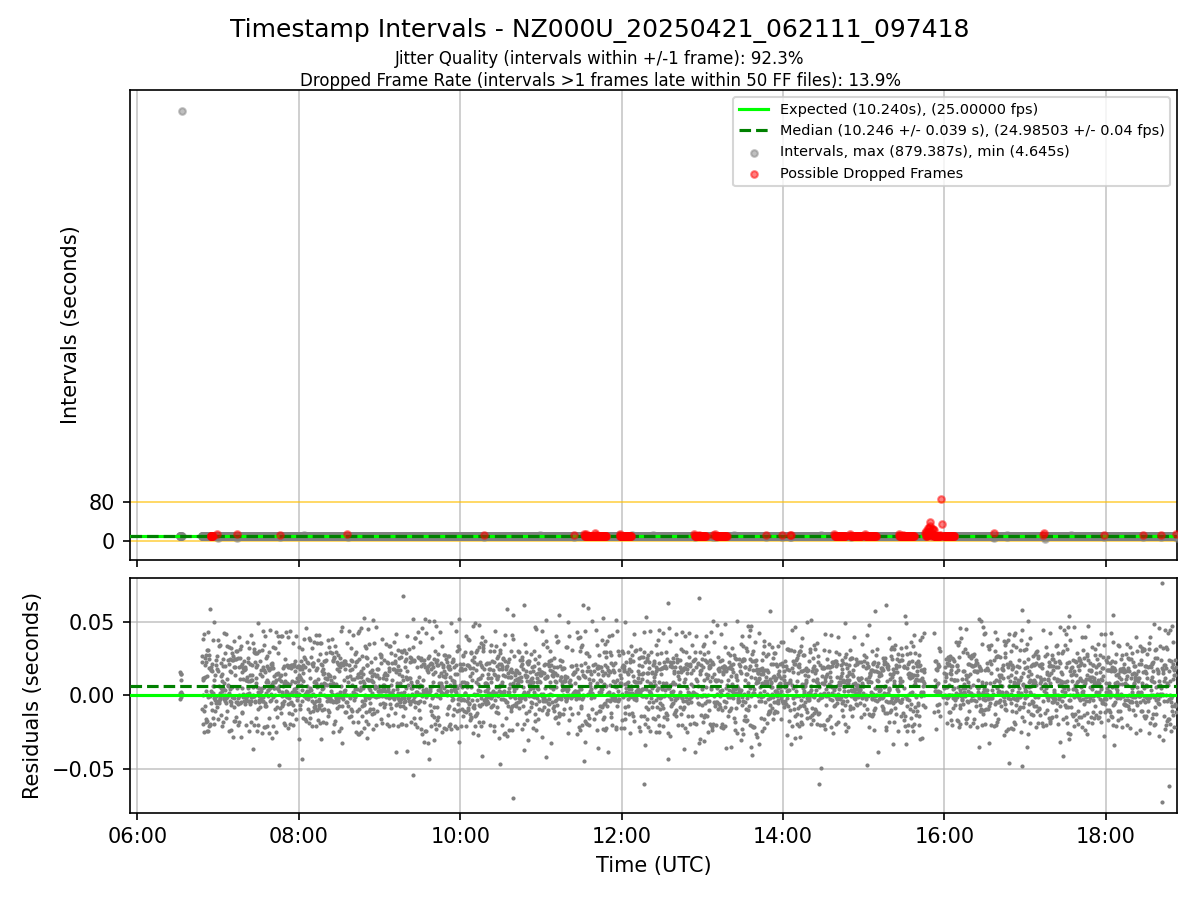The width and height of the screenshot is (1200, 900).
Task: Click the '80' tick label on the upper y-axis
Action: (x=102, y=503)
